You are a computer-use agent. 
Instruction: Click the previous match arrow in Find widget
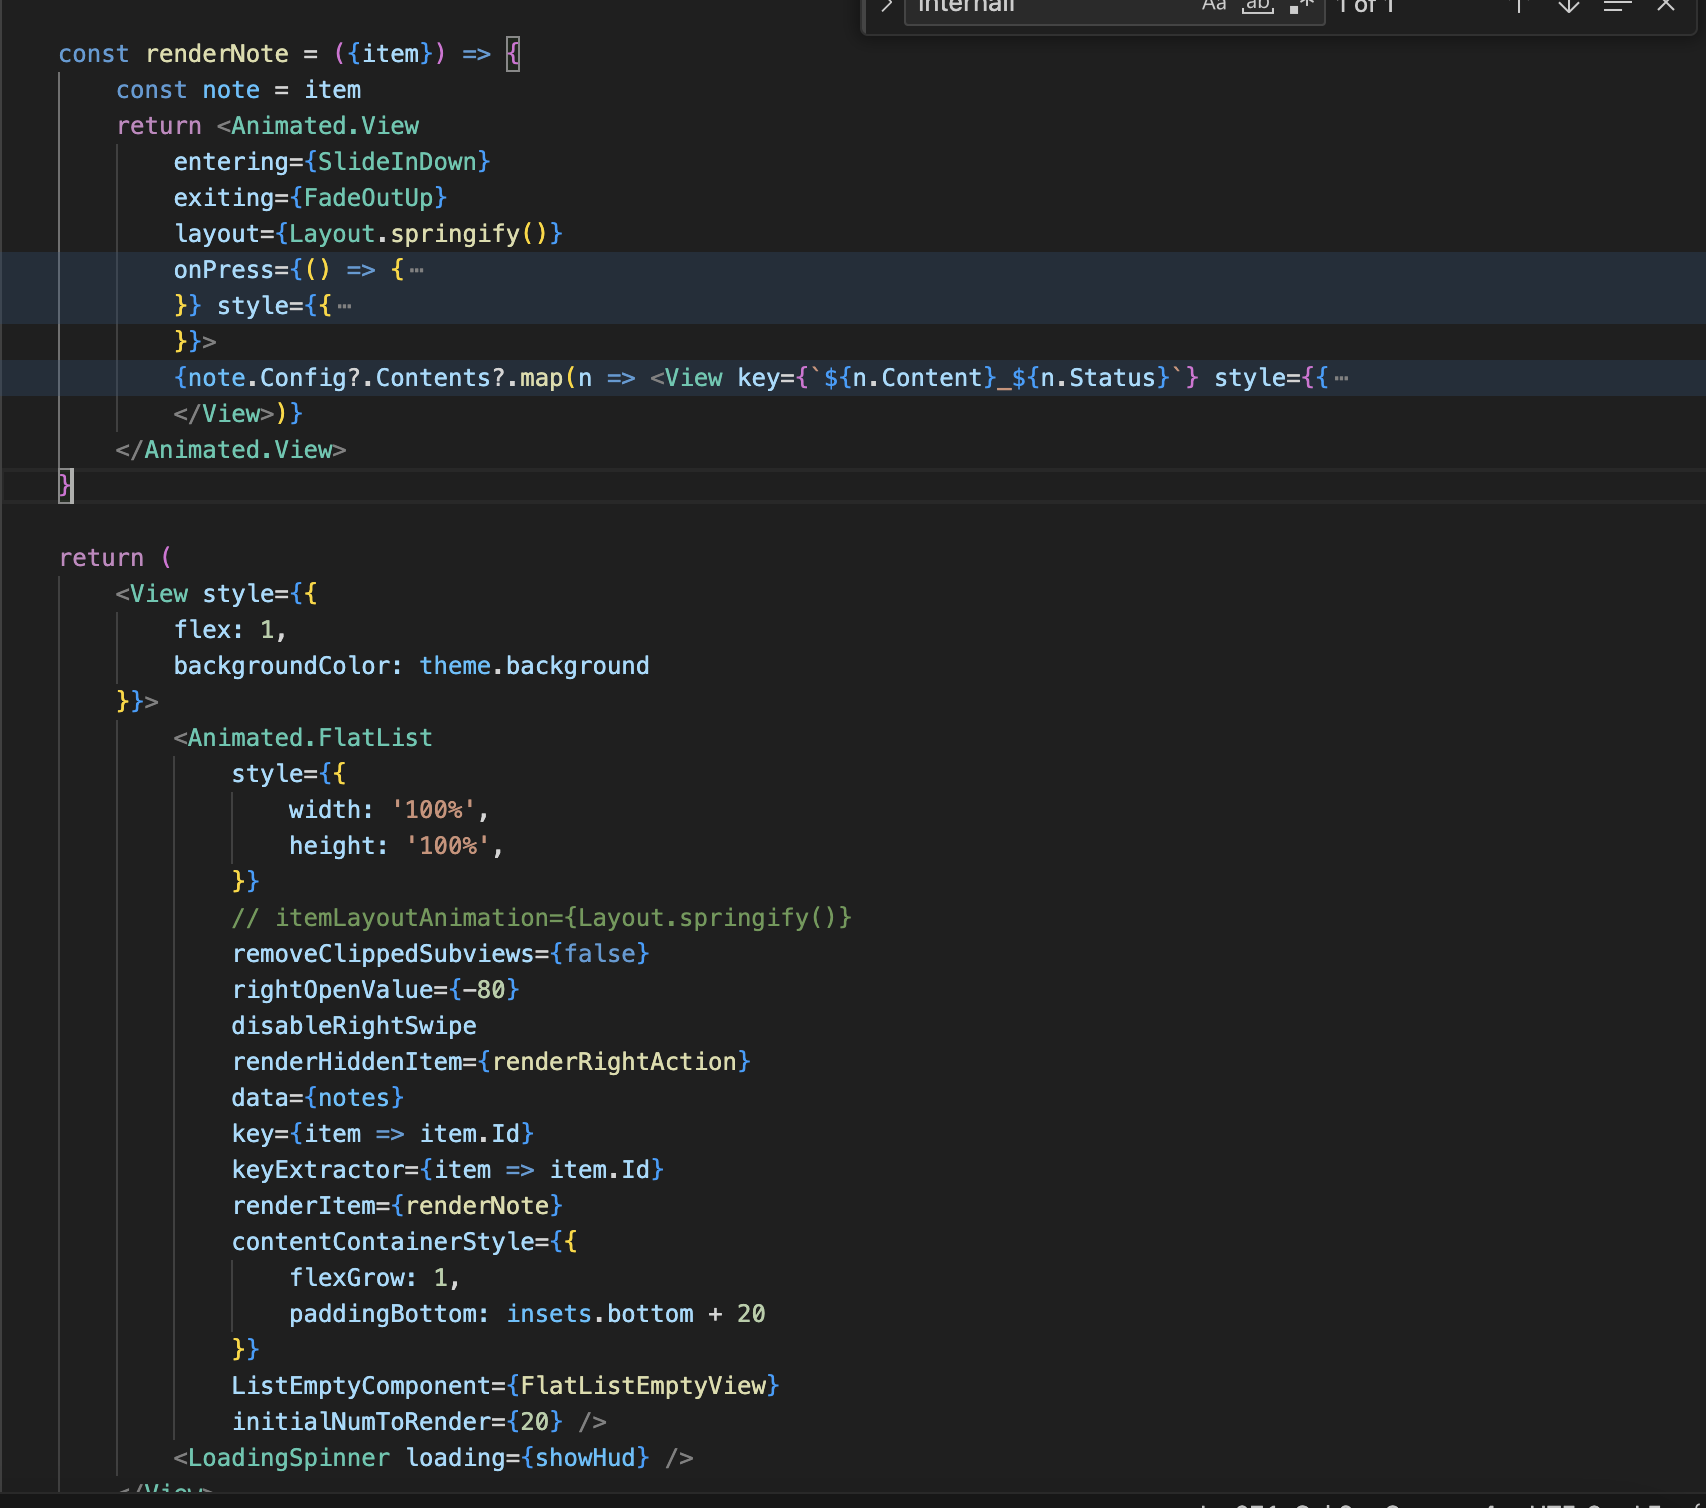click(x=1518, y=7)
